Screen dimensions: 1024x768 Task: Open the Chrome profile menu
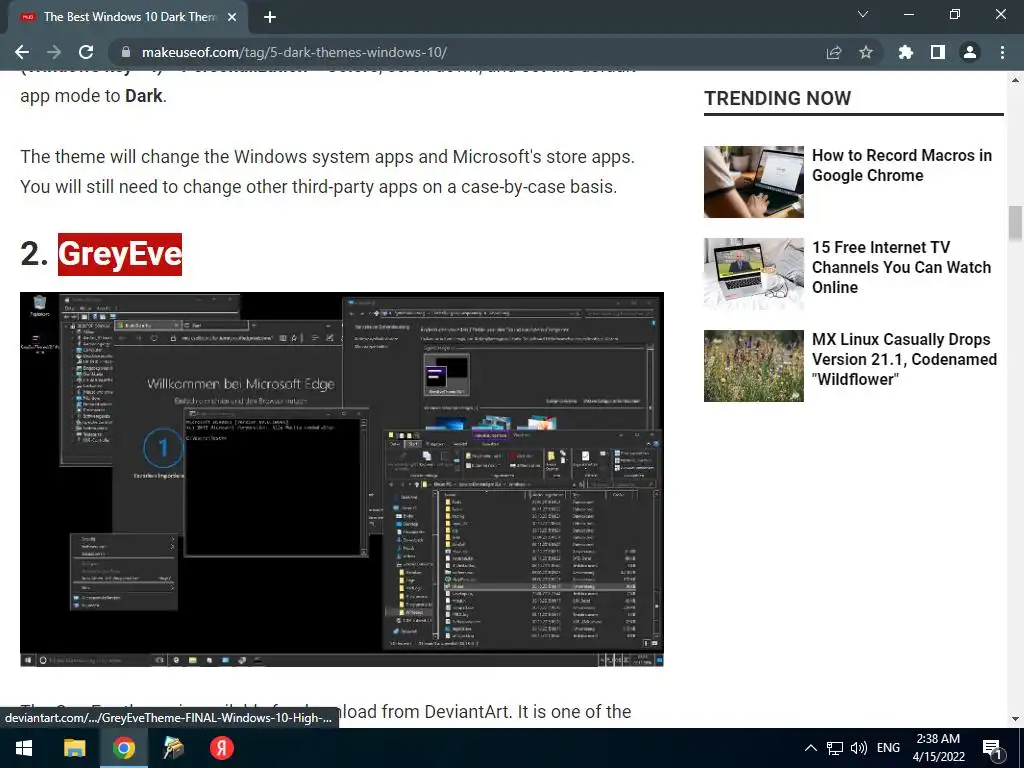click(970, 52)
